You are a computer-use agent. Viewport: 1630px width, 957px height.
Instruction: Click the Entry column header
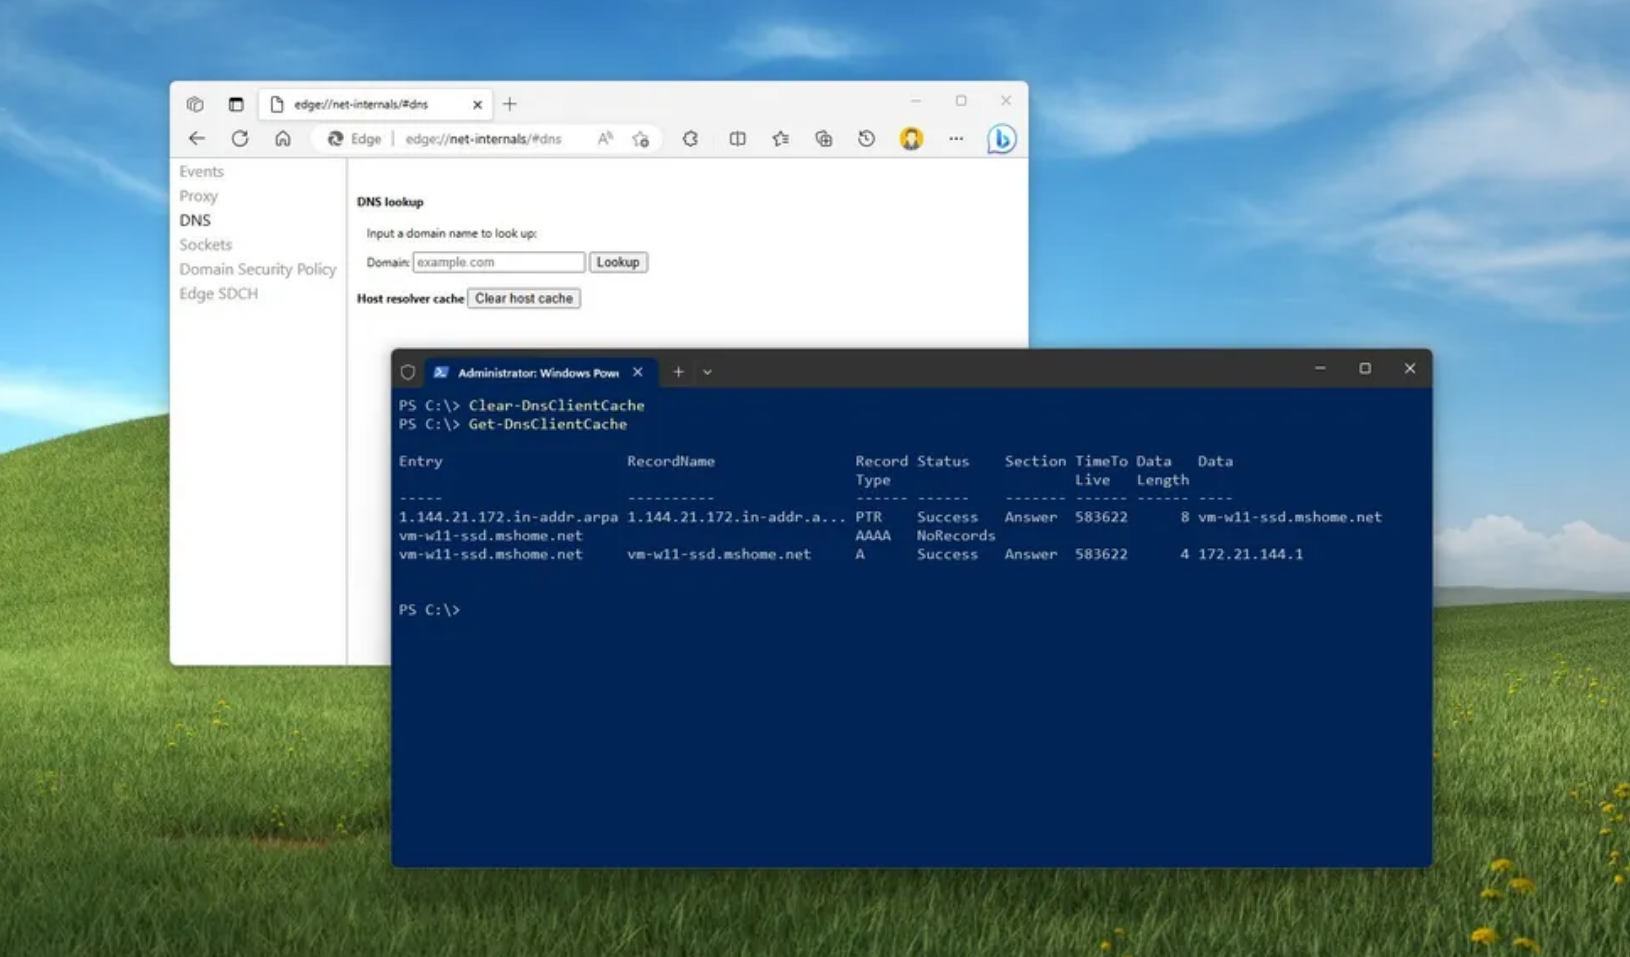coord(420,462)
